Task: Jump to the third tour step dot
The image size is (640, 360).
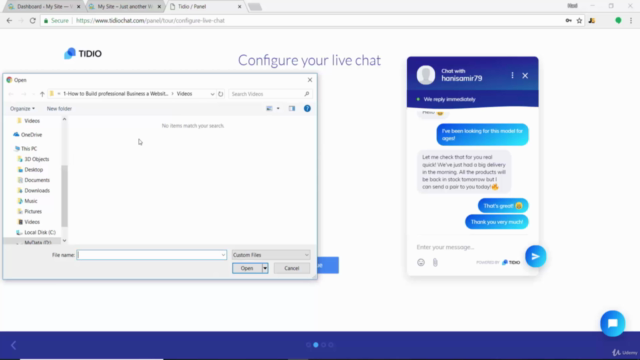Action: 323,345
